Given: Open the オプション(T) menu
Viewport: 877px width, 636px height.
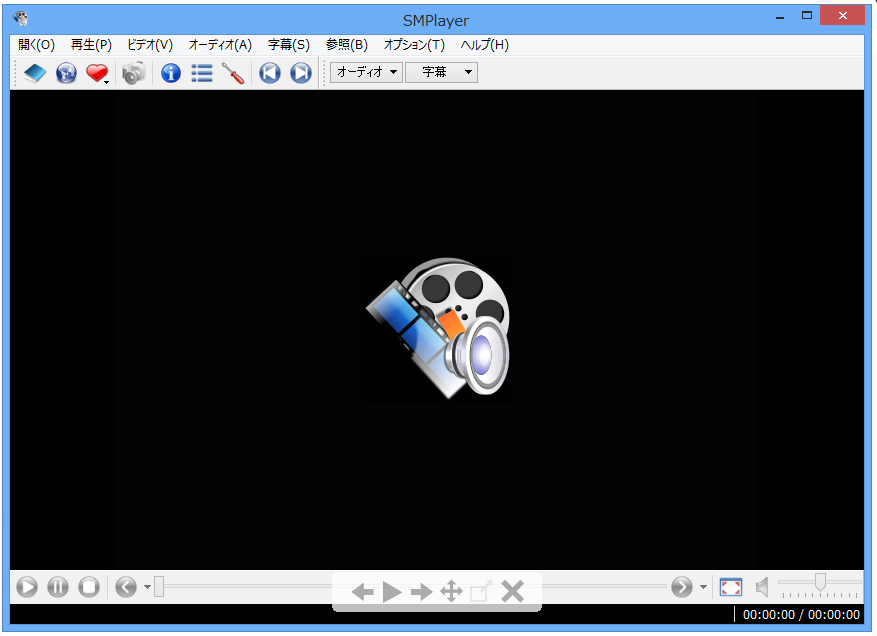Looking at the screenshot, I should [414, 45].
